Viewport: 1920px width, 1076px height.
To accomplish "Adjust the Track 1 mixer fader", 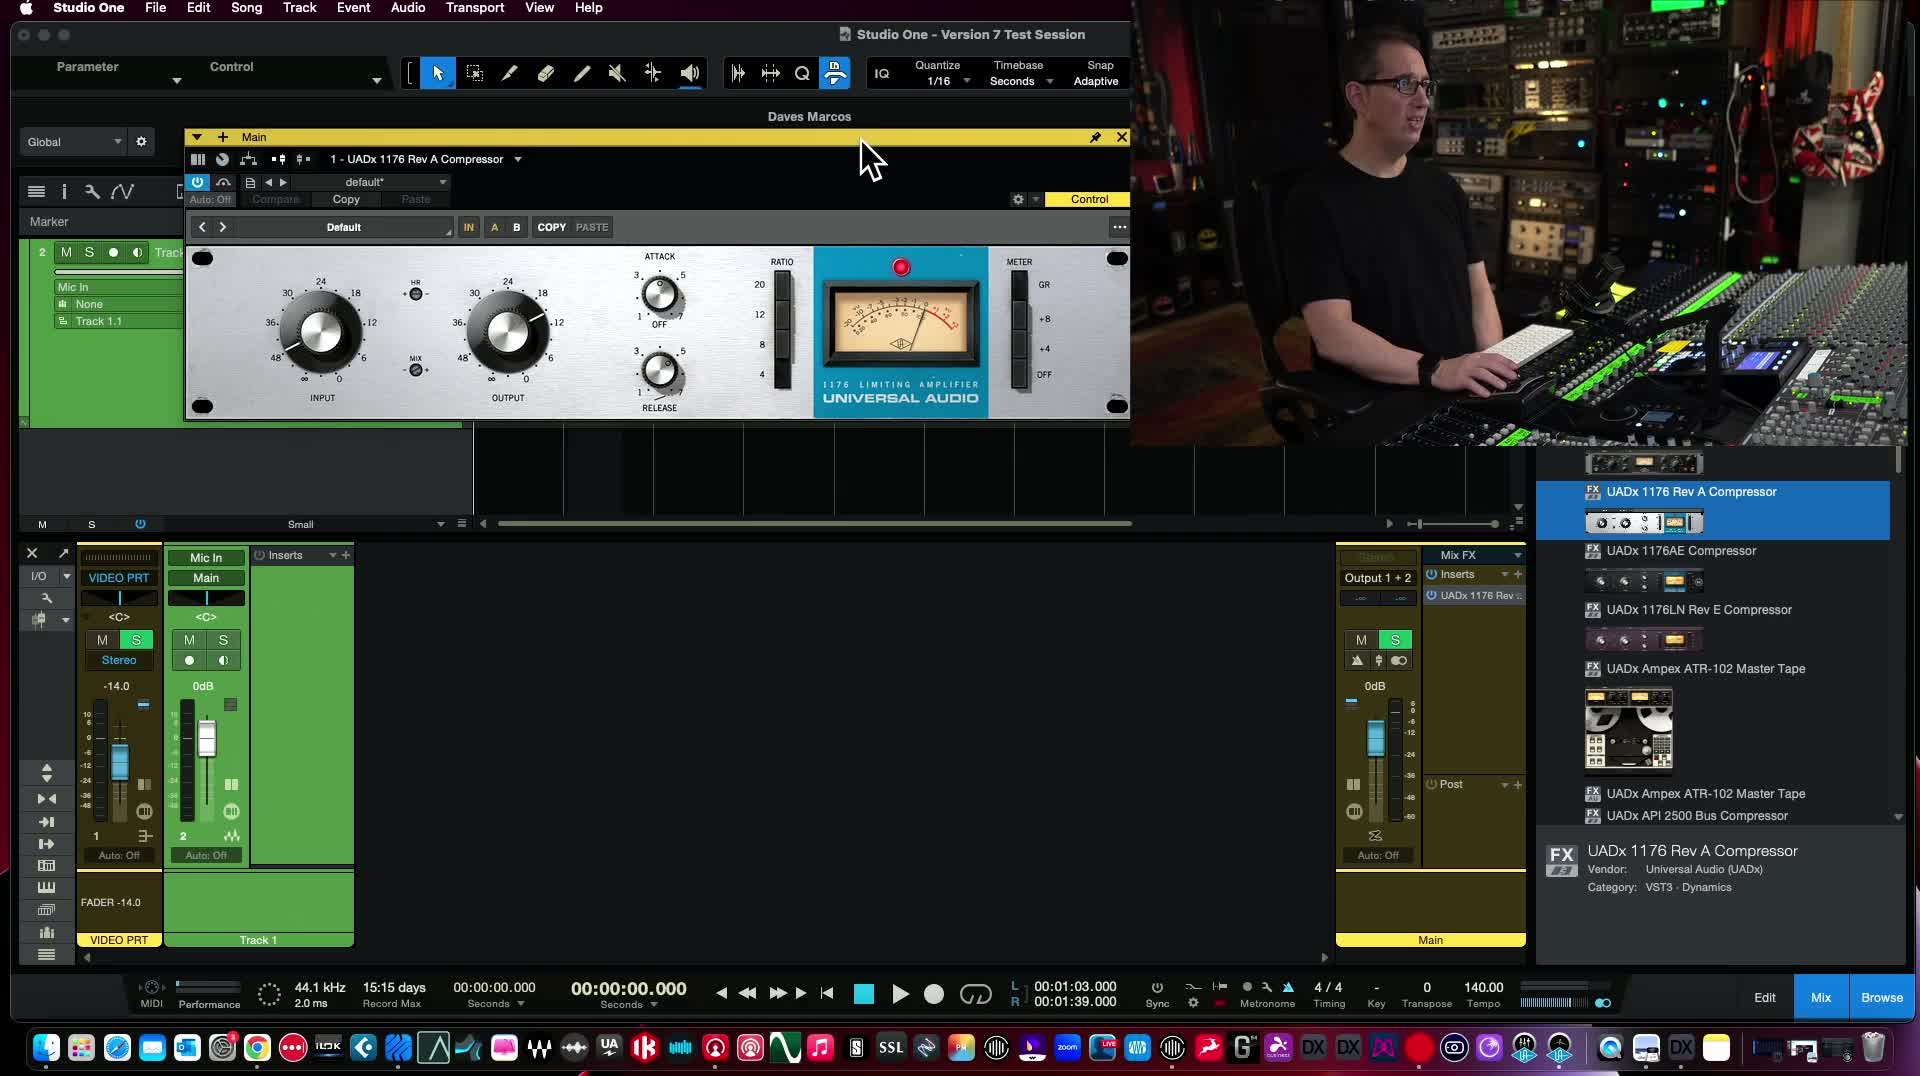I will [207, 738].
